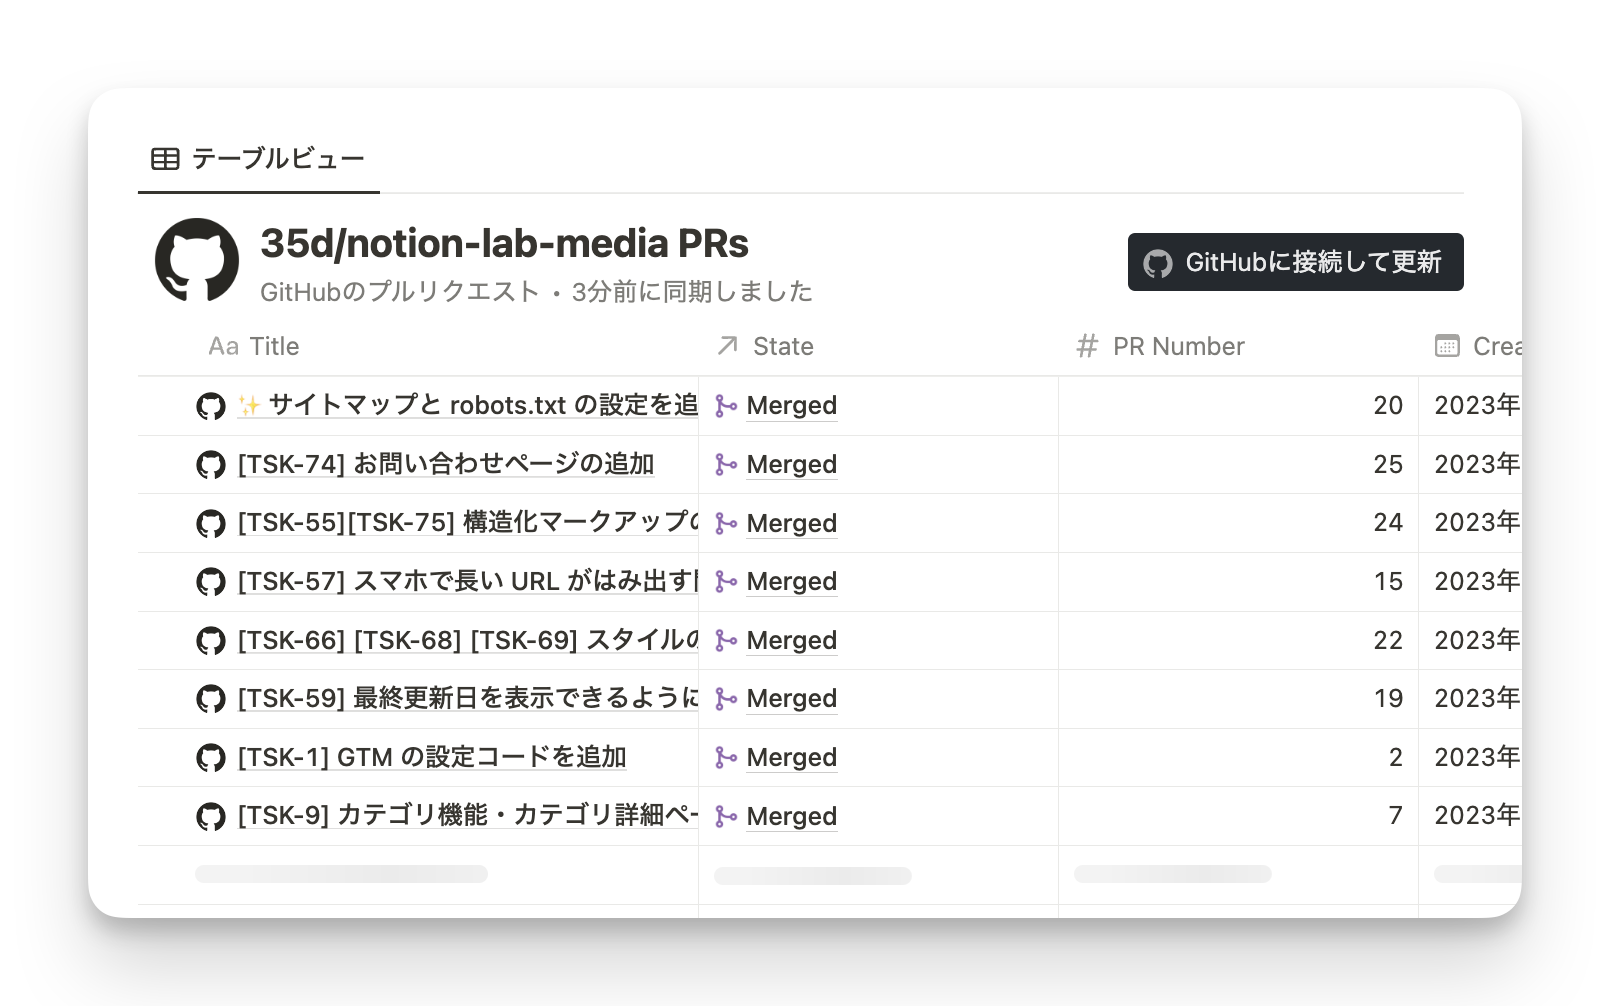Click the large GitHub logo beside the title
This screenshot has width=1610, height=1006.
tap(197, 260)
